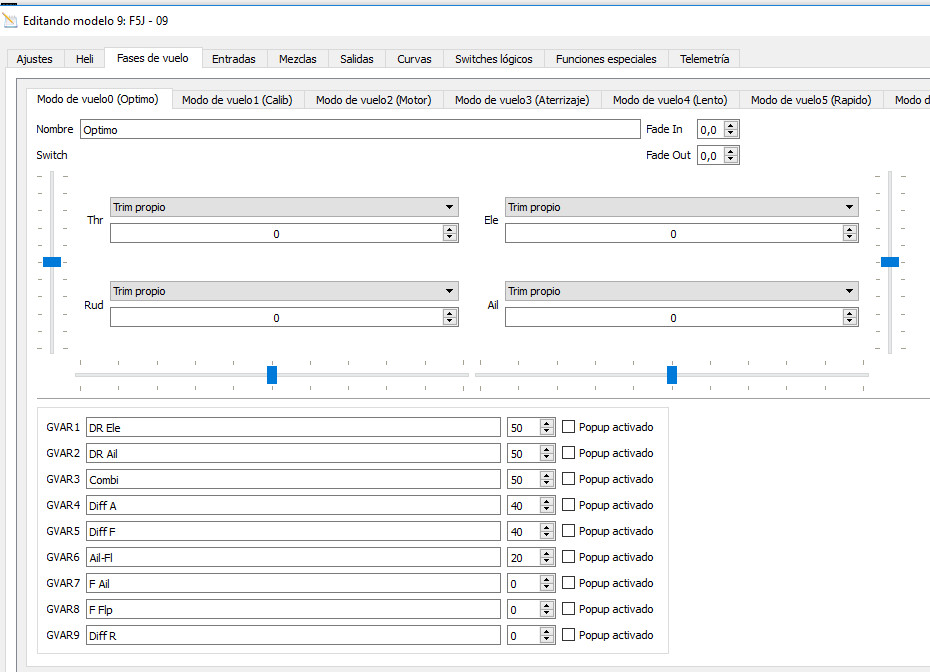
Task: Switch to the Mezclas tab
Action: (x=297, y=59)
